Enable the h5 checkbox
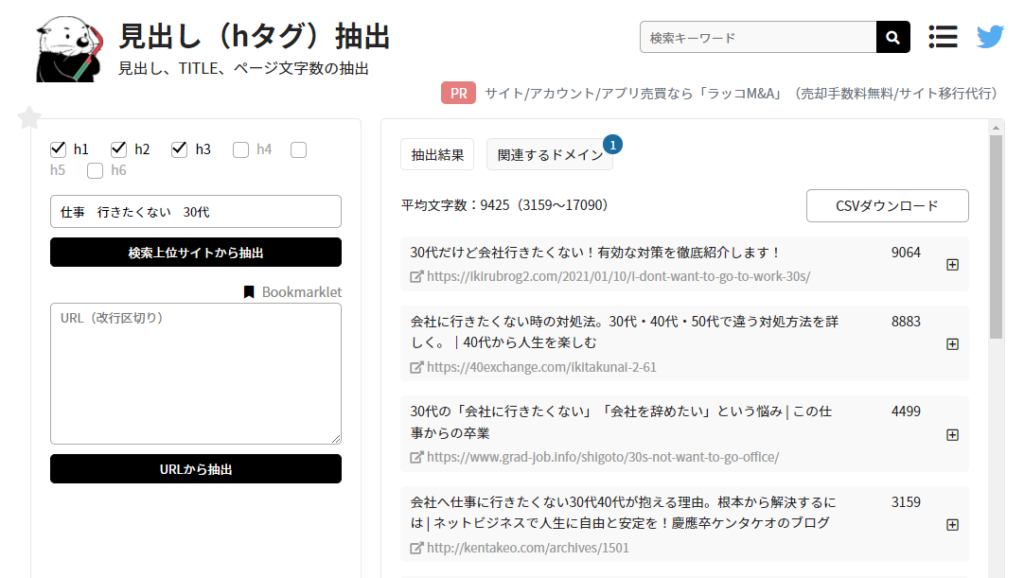 coord(298,150)
